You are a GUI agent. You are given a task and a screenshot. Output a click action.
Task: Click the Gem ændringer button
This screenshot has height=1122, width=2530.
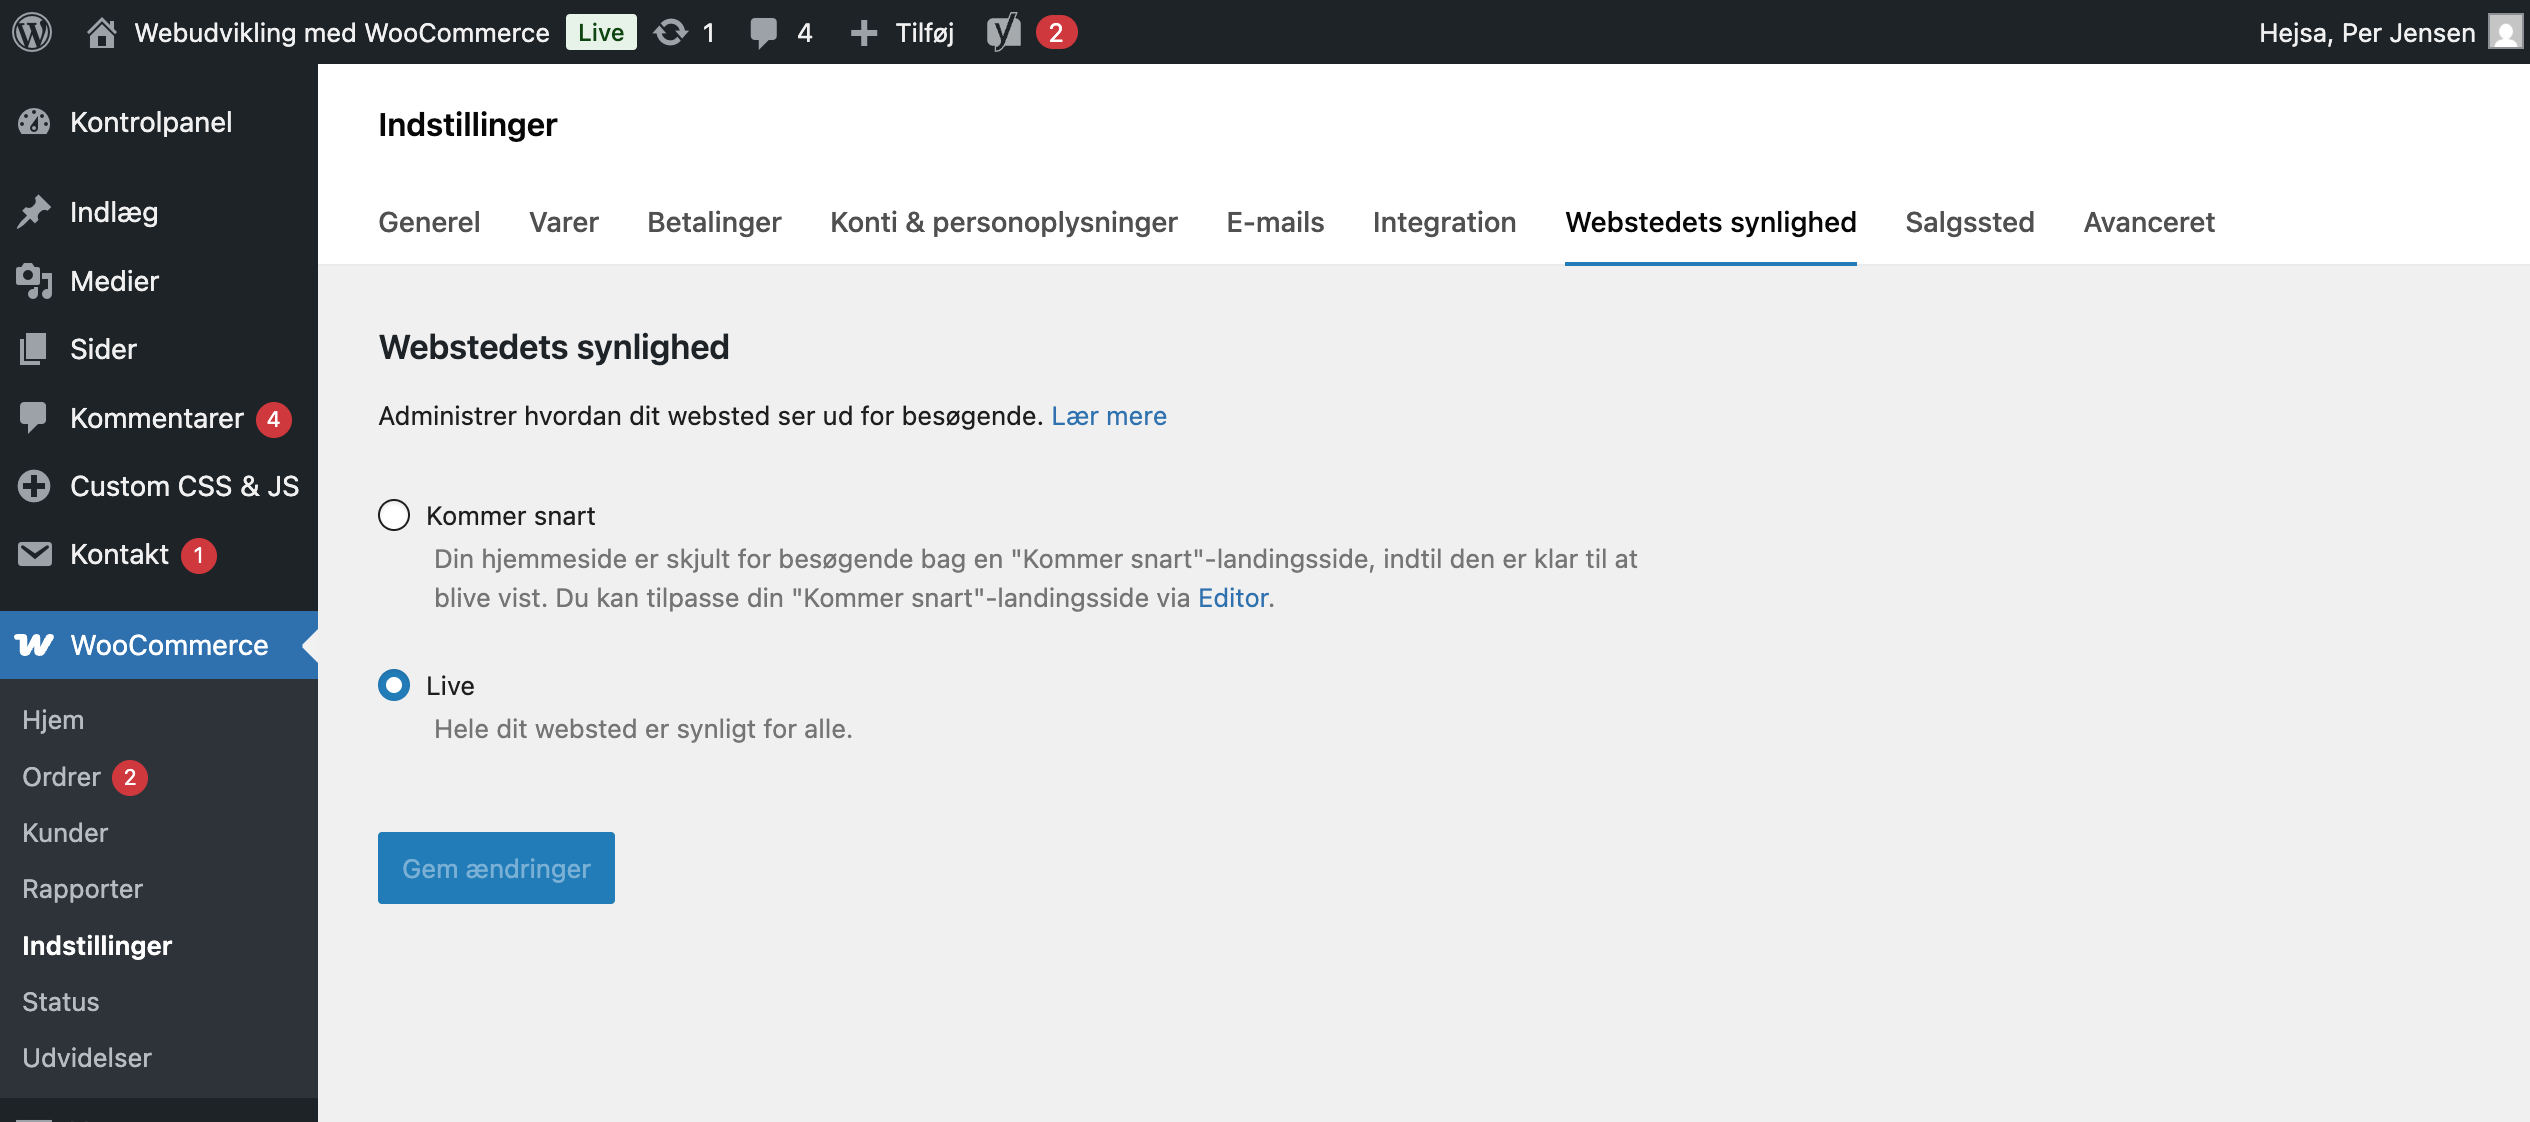coord(496,868)
